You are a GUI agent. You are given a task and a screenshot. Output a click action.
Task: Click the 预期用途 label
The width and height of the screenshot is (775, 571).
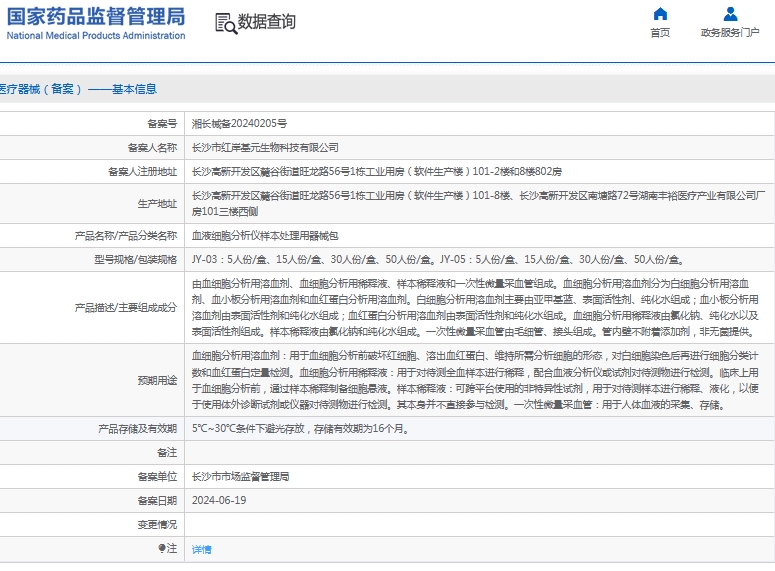(157, 380)
